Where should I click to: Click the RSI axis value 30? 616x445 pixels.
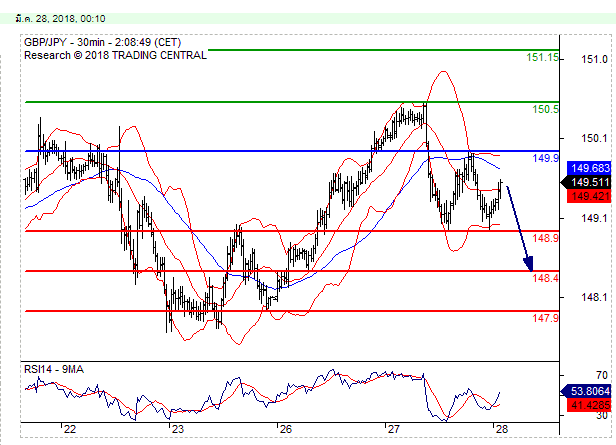pyautogui.click(x=601, y=416)
